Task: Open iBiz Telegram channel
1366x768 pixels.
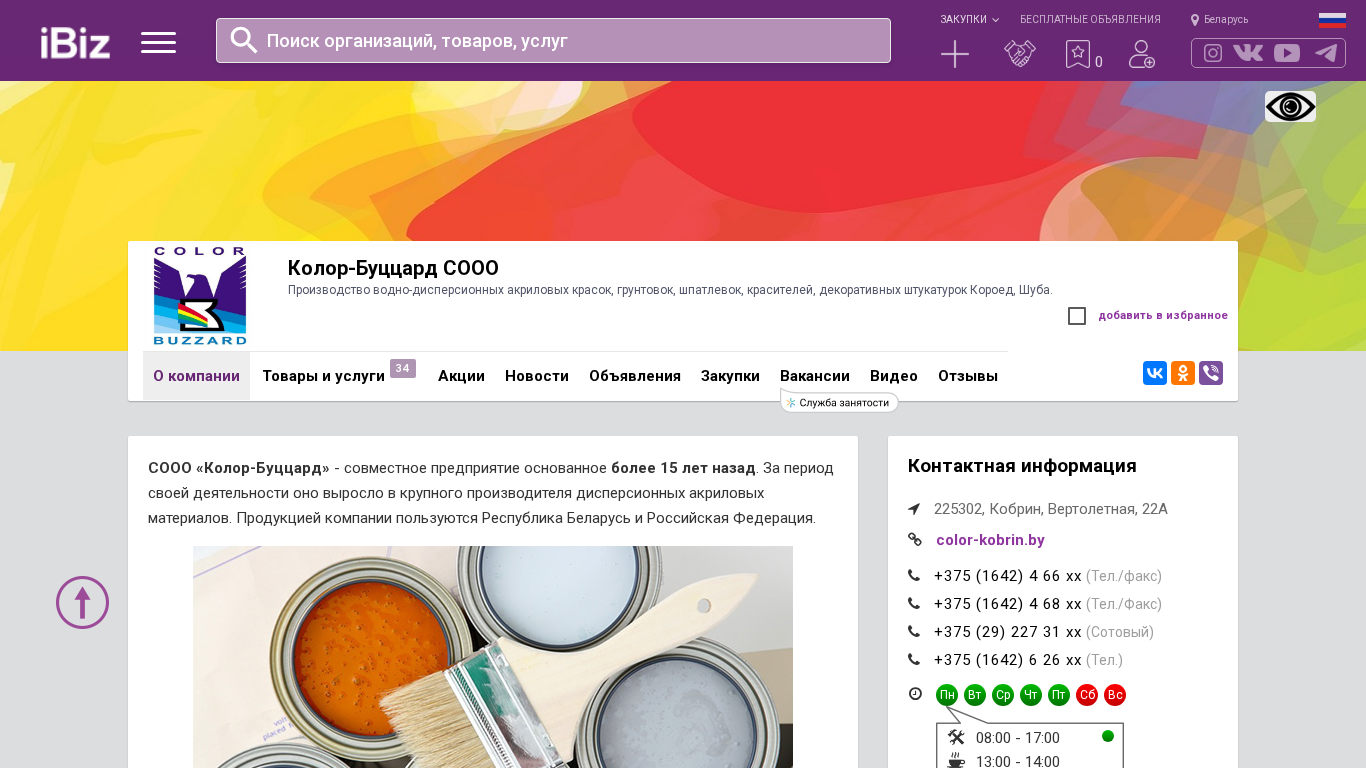Action: coord(1326,53)
